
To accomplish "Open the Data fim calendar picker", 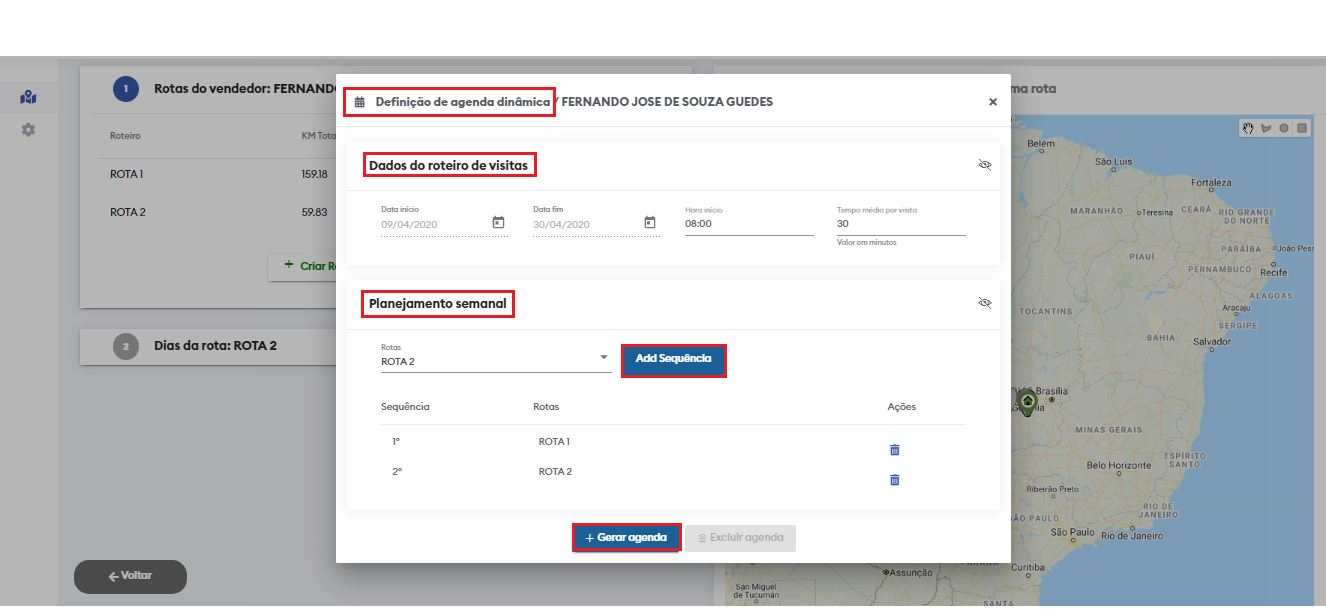I will pos(650,223).
